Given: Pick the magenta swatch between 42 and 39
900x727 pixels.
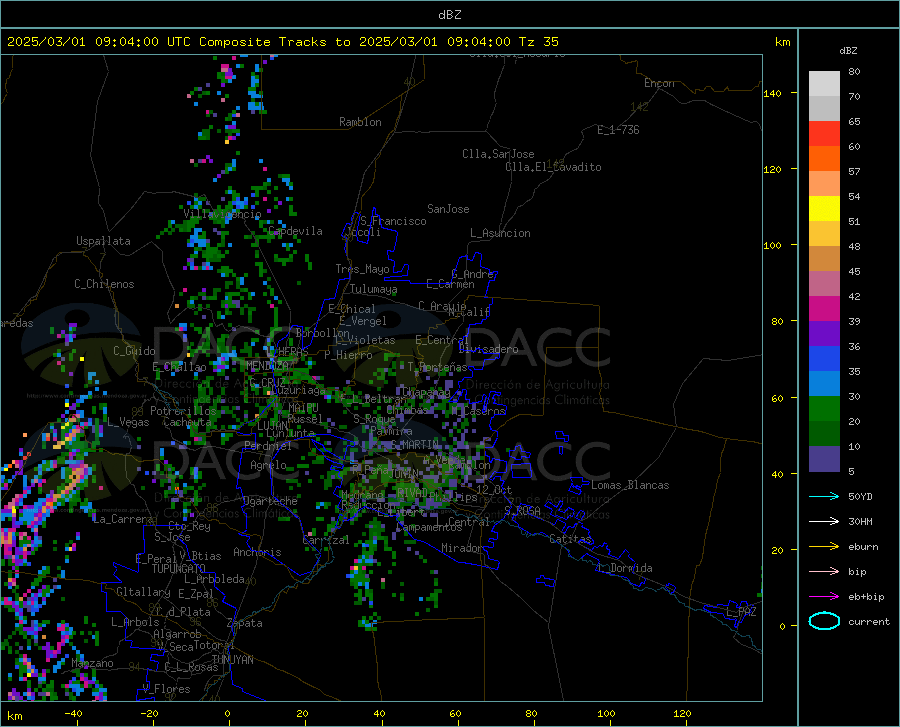Looking at the screenshot, I should pos(824,309).
